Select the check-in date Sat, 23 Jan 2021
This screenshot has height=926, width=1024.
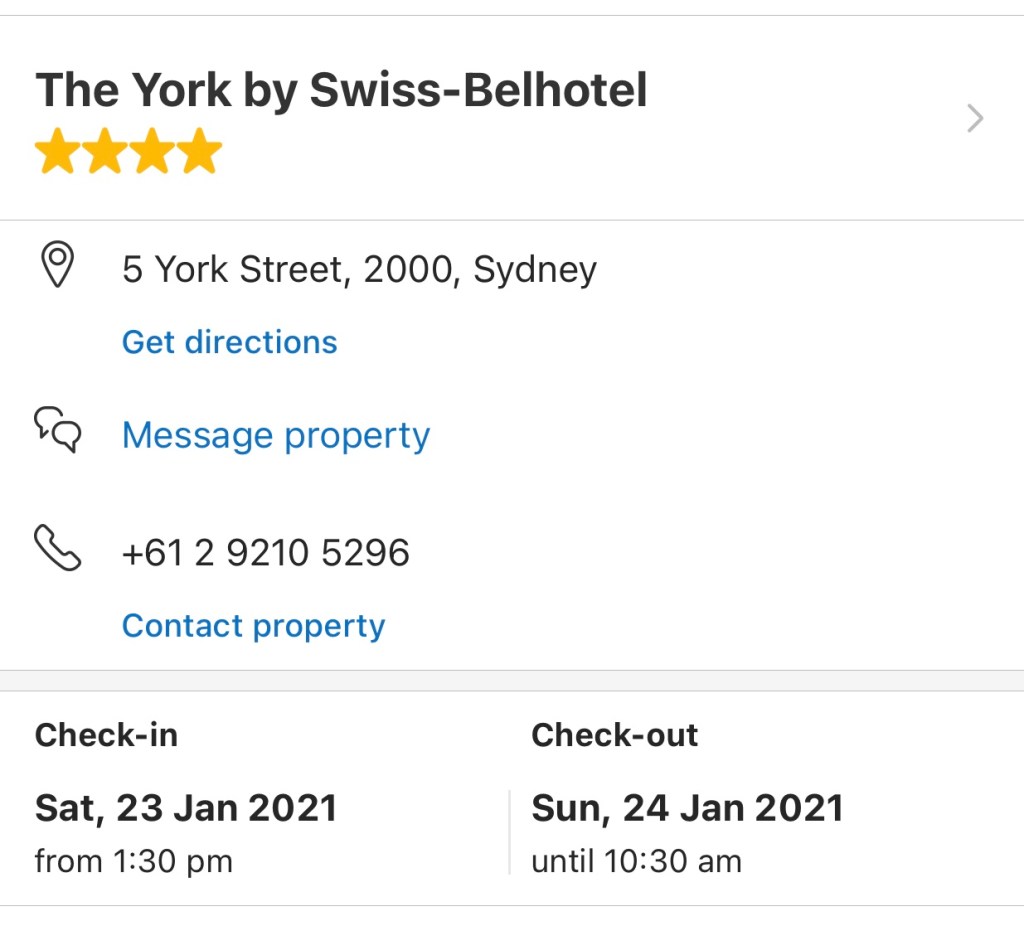point(186,808)
